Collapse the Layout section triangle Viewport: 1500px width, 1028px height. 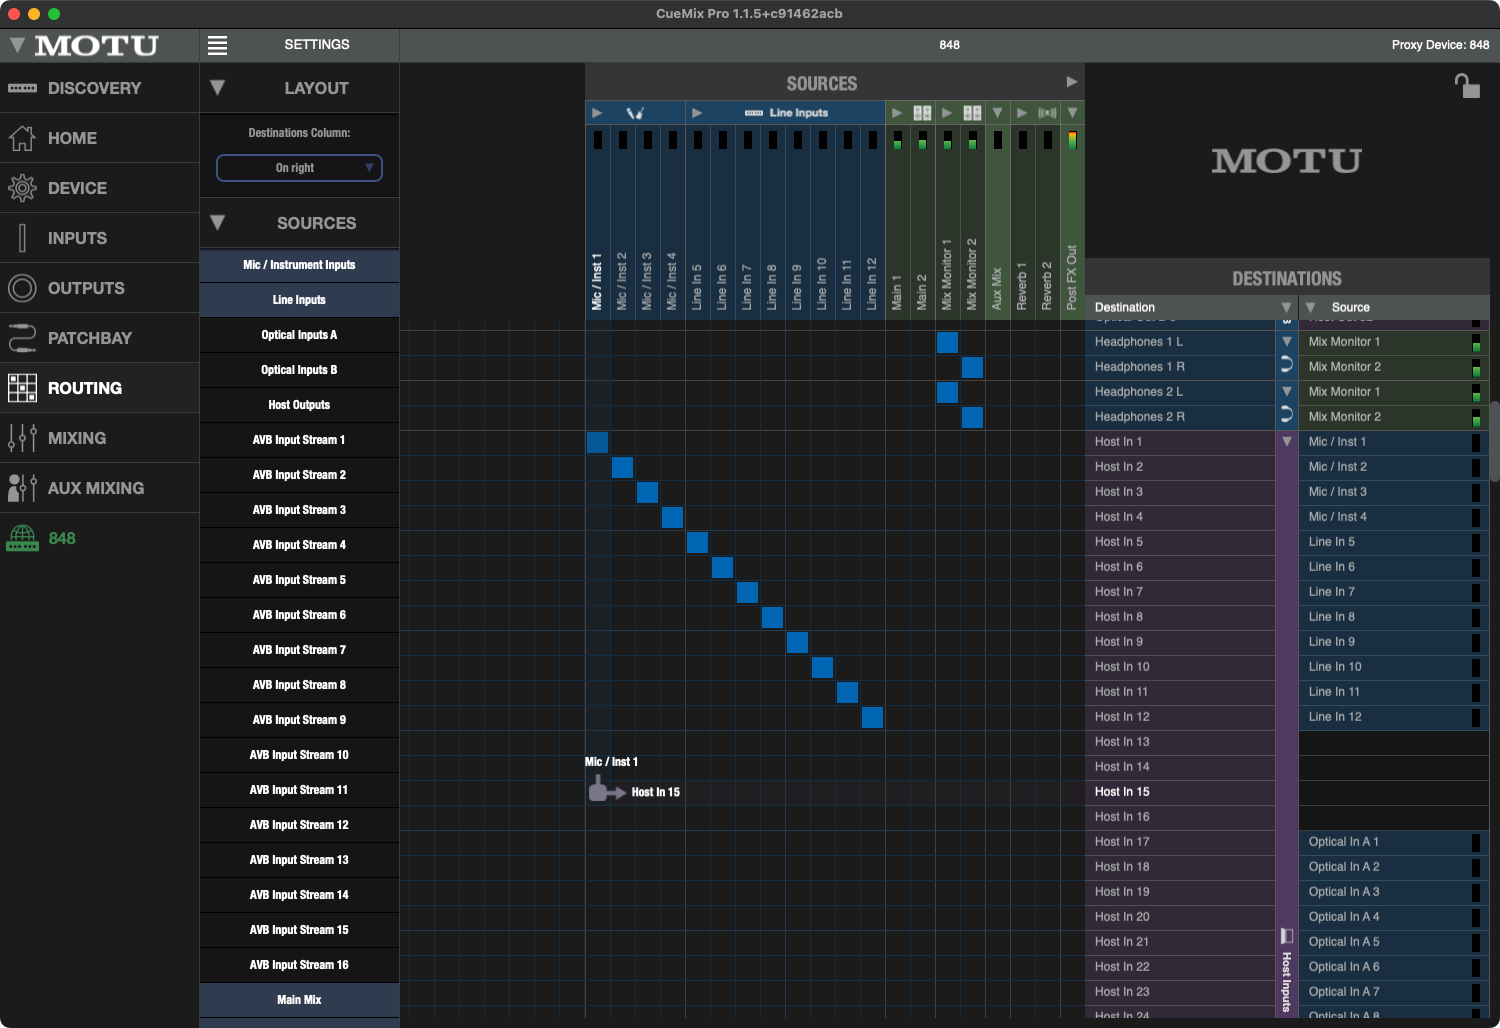point(217,88)
